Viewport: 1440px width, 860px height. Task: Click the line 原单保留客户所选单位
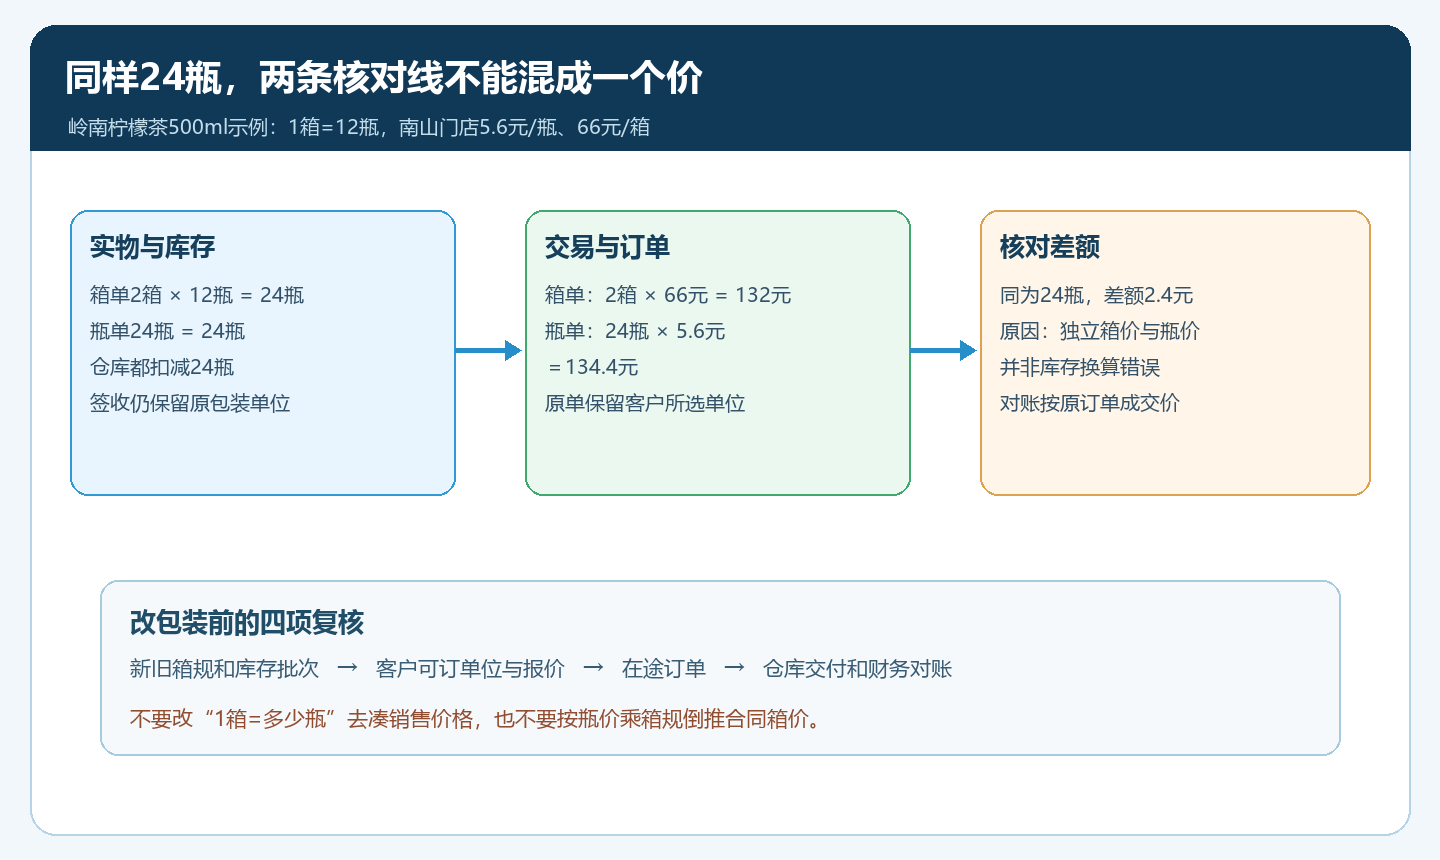pos(645,403)
